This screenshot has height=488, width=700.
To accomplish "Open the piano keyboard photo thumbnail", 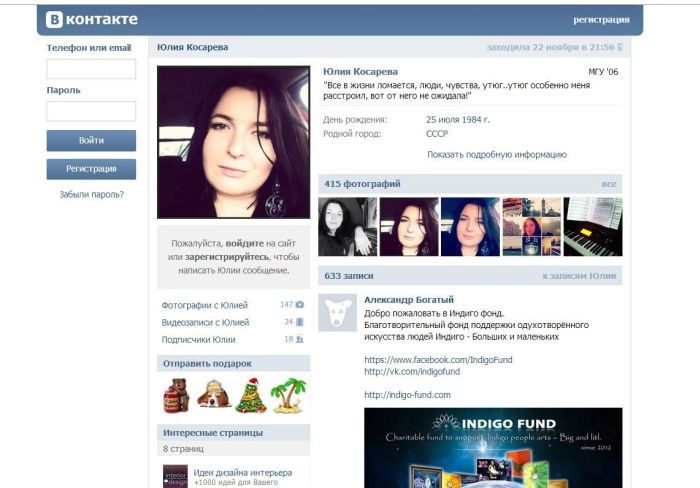I will pyautogui.click(x=593, y=227).
